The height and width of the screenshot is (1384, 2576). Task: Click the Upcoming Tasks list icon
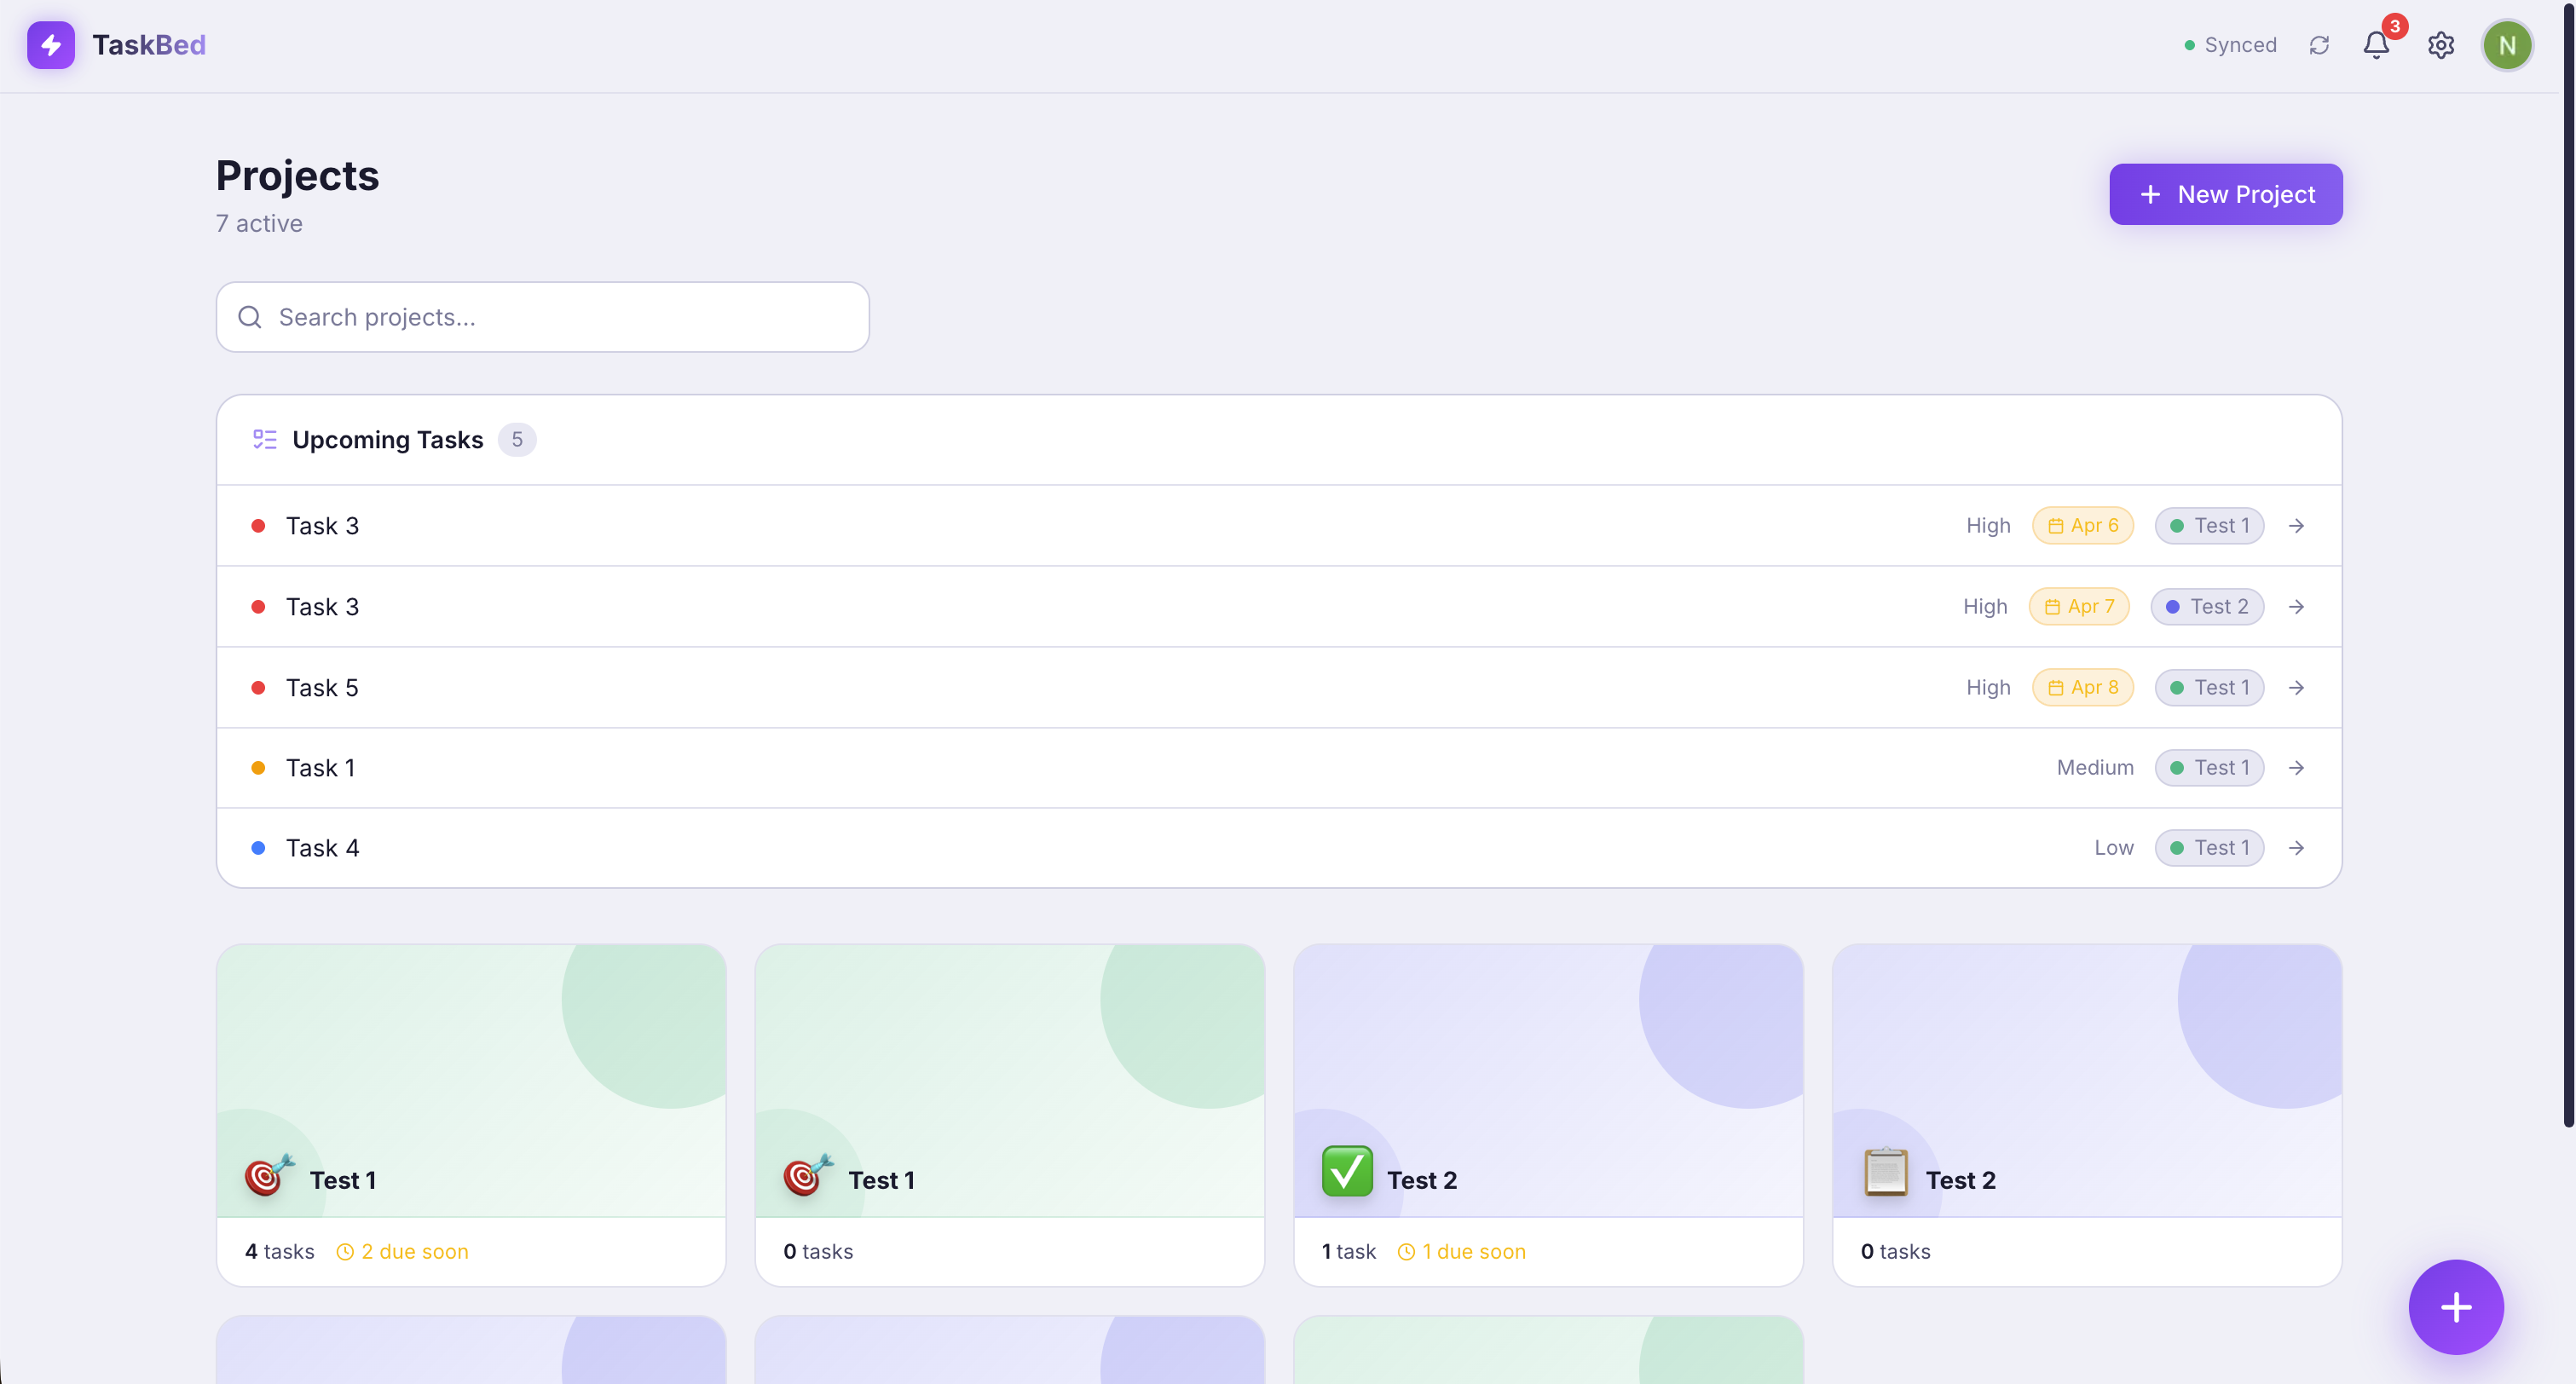pos(264,440)
